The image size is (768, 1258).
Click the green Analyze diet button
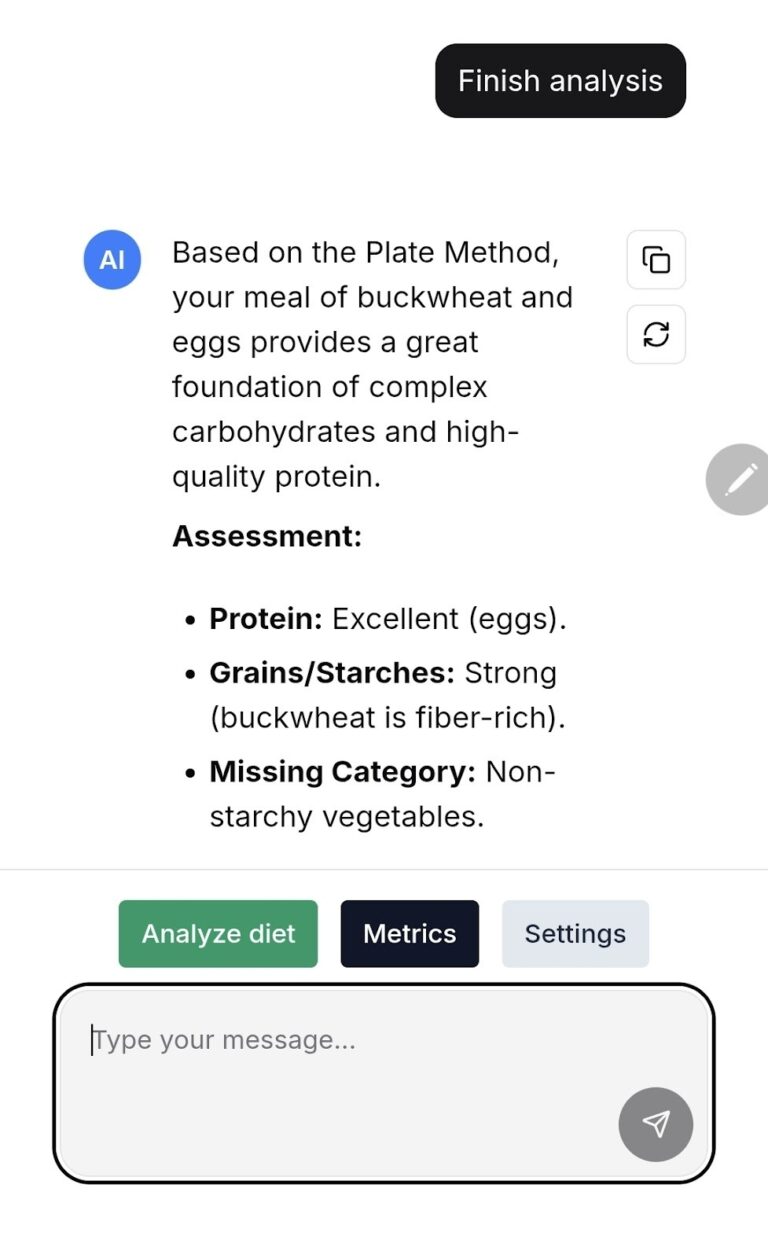pos(218,934)
